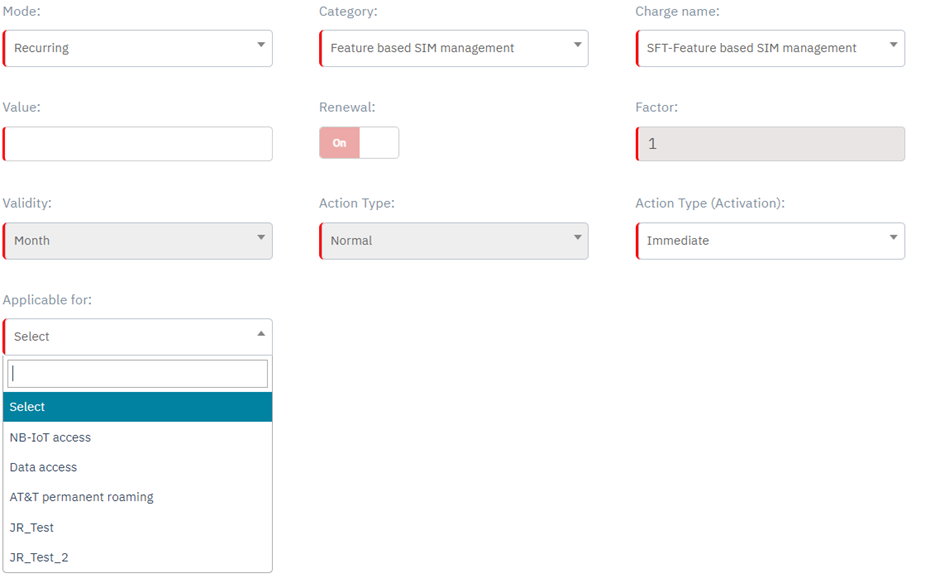Screen dimensions: 940x578
Task: Click the dropdown search box
Action: pyautogui.click(x=138, y=374)
